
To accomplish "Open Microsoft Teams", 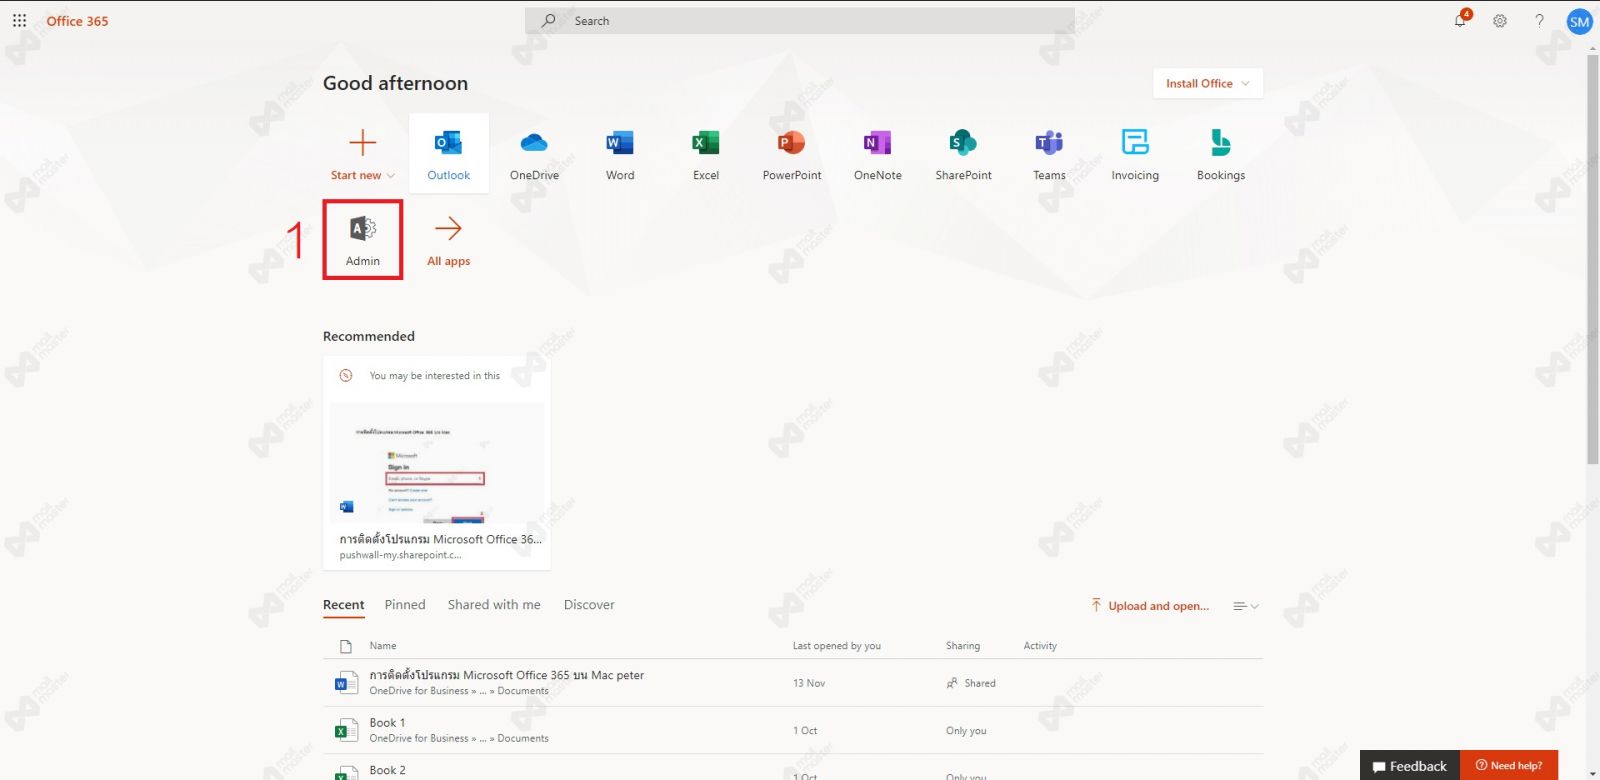I will click(x=1049, y=153).
